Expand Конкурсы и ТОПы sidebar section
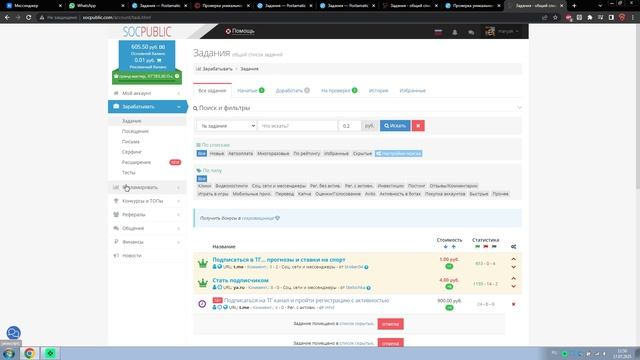 pos(147,201)
